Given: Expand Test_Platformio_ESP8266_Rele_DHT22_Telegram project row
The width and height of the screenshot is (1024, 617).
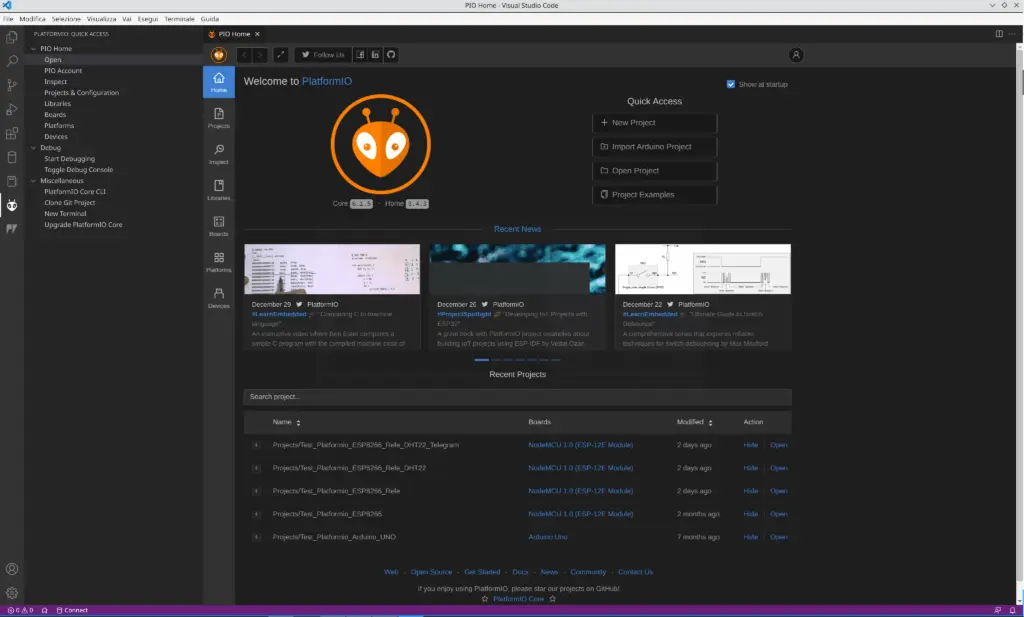Looking at the screenshot, I should [256, 445].
